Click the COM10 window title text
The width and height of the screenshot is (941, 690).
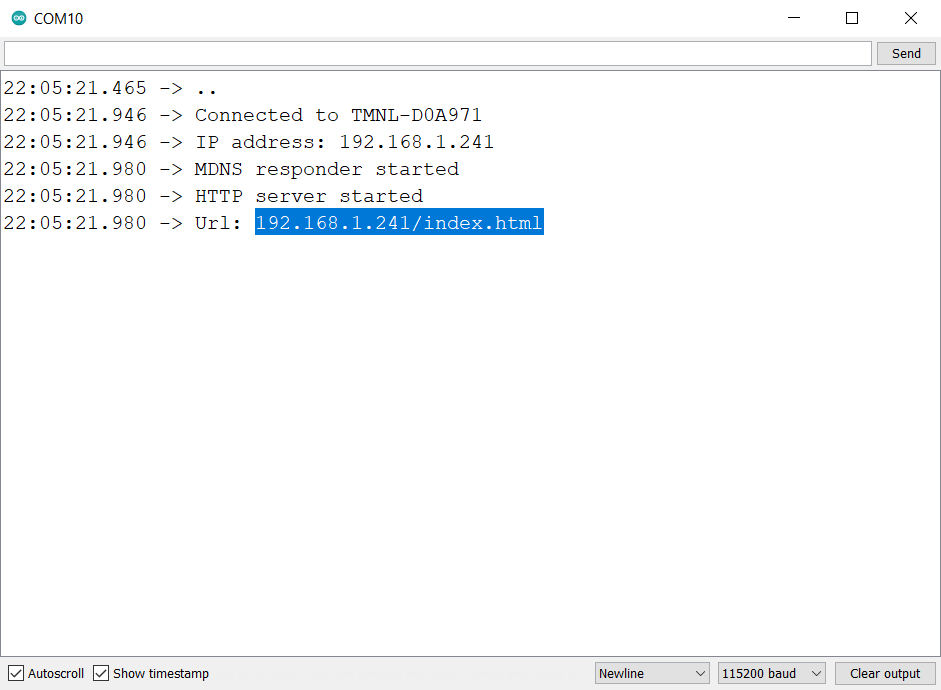click(58, 19)
